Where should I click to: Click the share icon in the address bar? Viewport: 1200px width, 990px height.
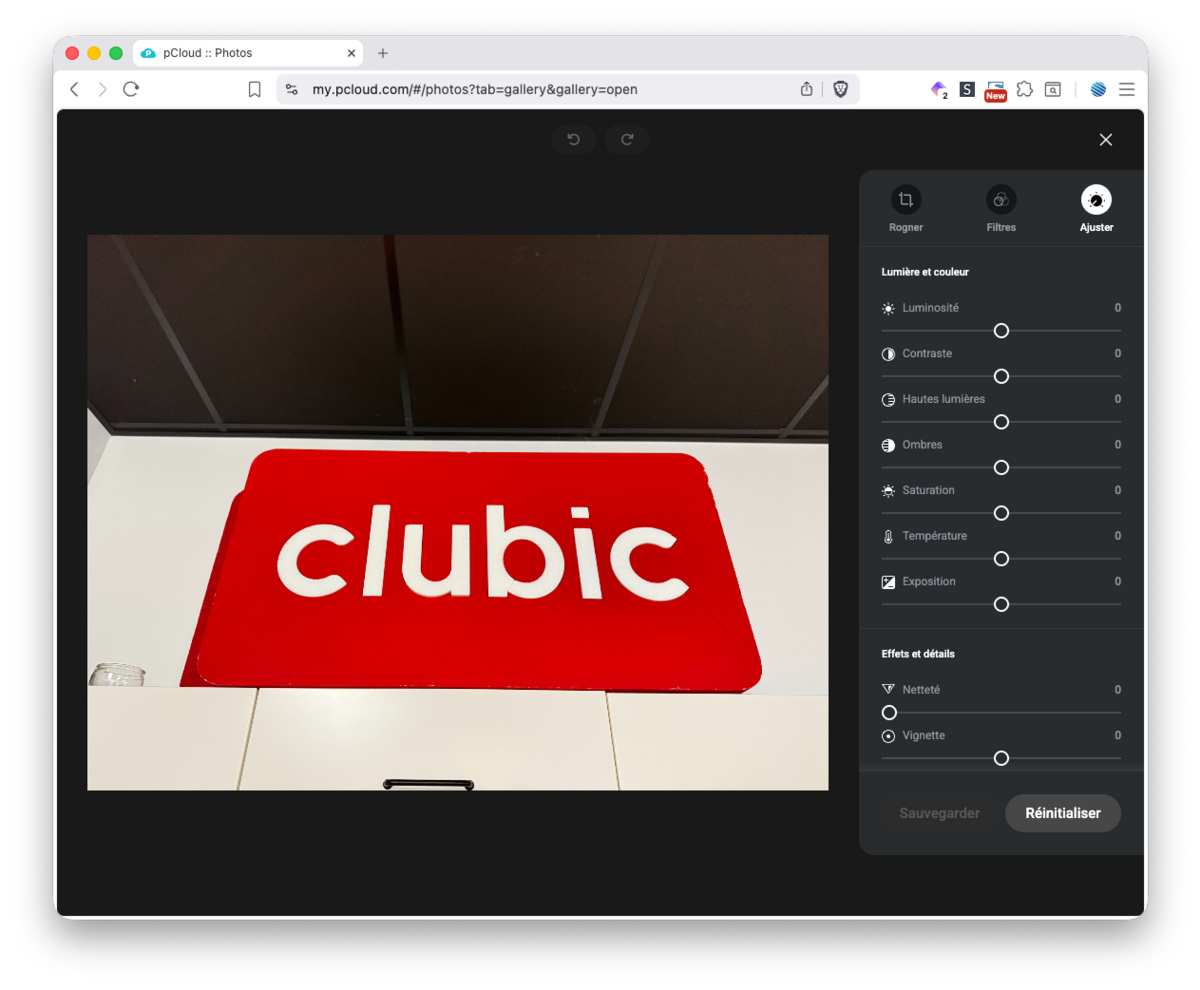coord(807,89)
